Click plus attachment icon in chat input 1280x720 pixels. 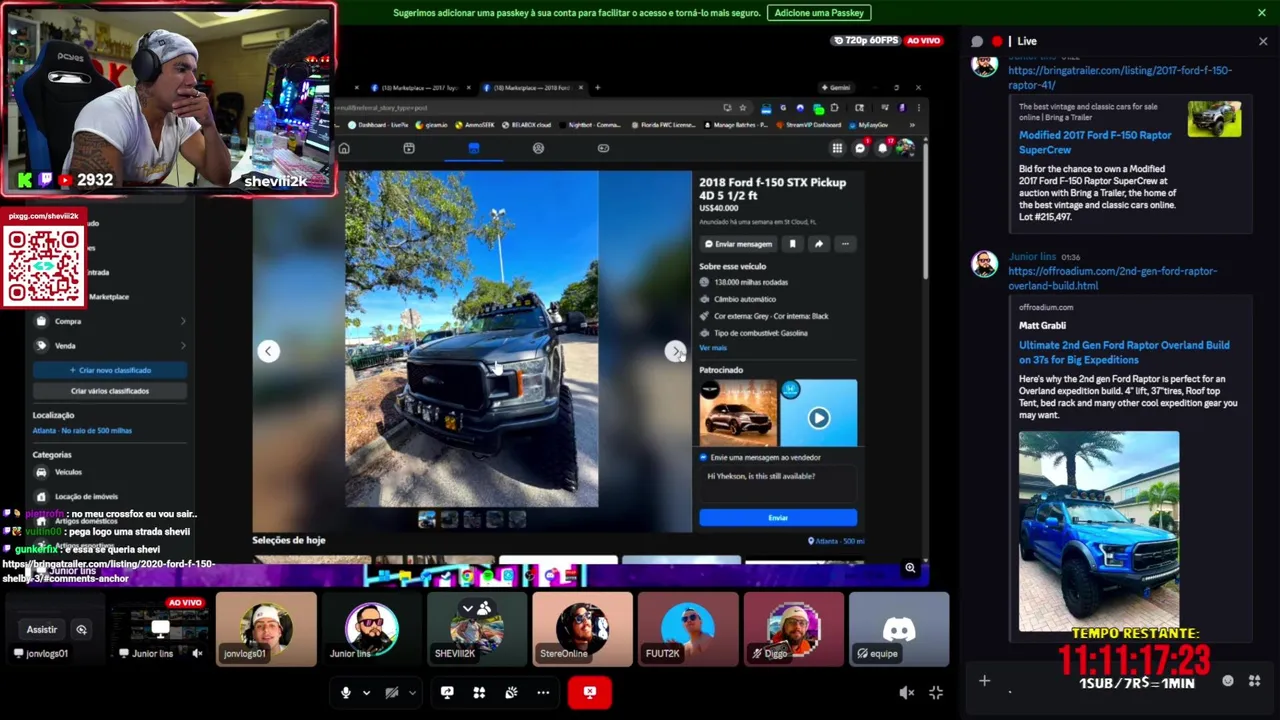984,681
